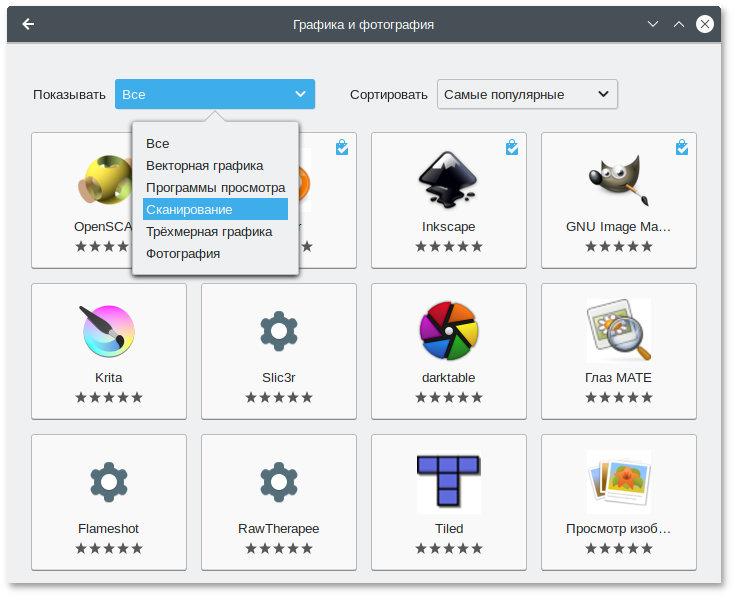Click the Просмотр изоб… star rating

(618, 548)
